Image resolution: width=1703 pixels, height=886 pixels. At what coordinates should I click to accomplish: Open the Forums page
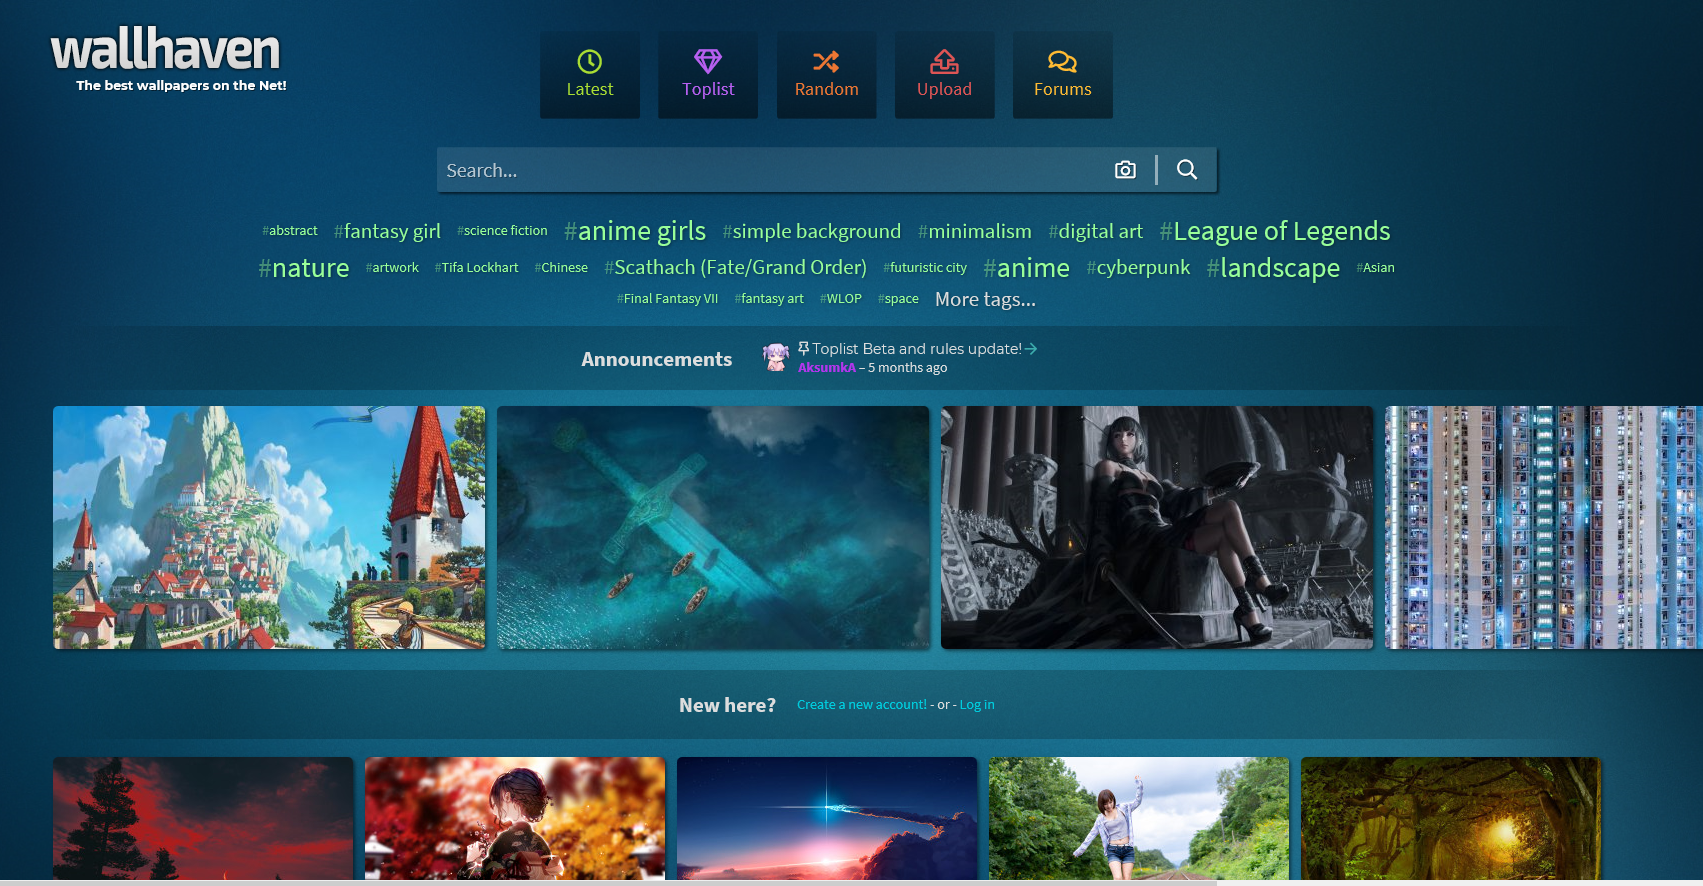tap(1062, 75)
